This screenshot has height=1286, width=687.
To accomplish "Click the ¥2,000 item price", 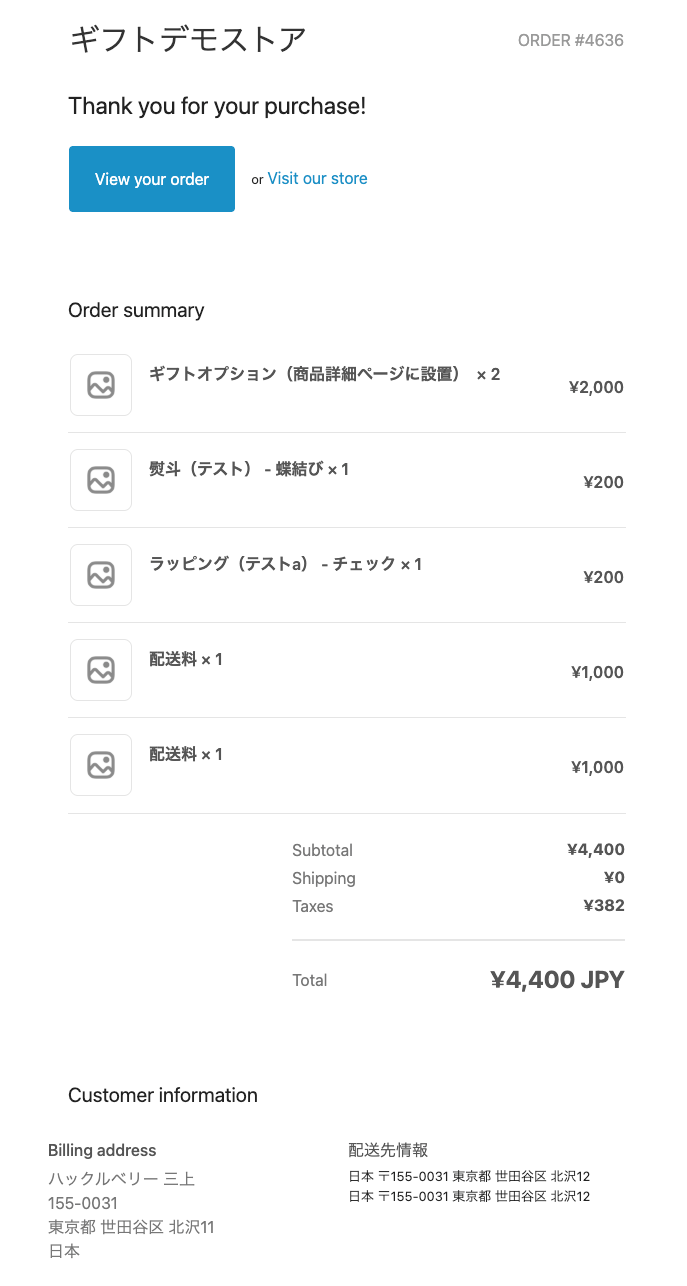I will (x=596, y=388).
